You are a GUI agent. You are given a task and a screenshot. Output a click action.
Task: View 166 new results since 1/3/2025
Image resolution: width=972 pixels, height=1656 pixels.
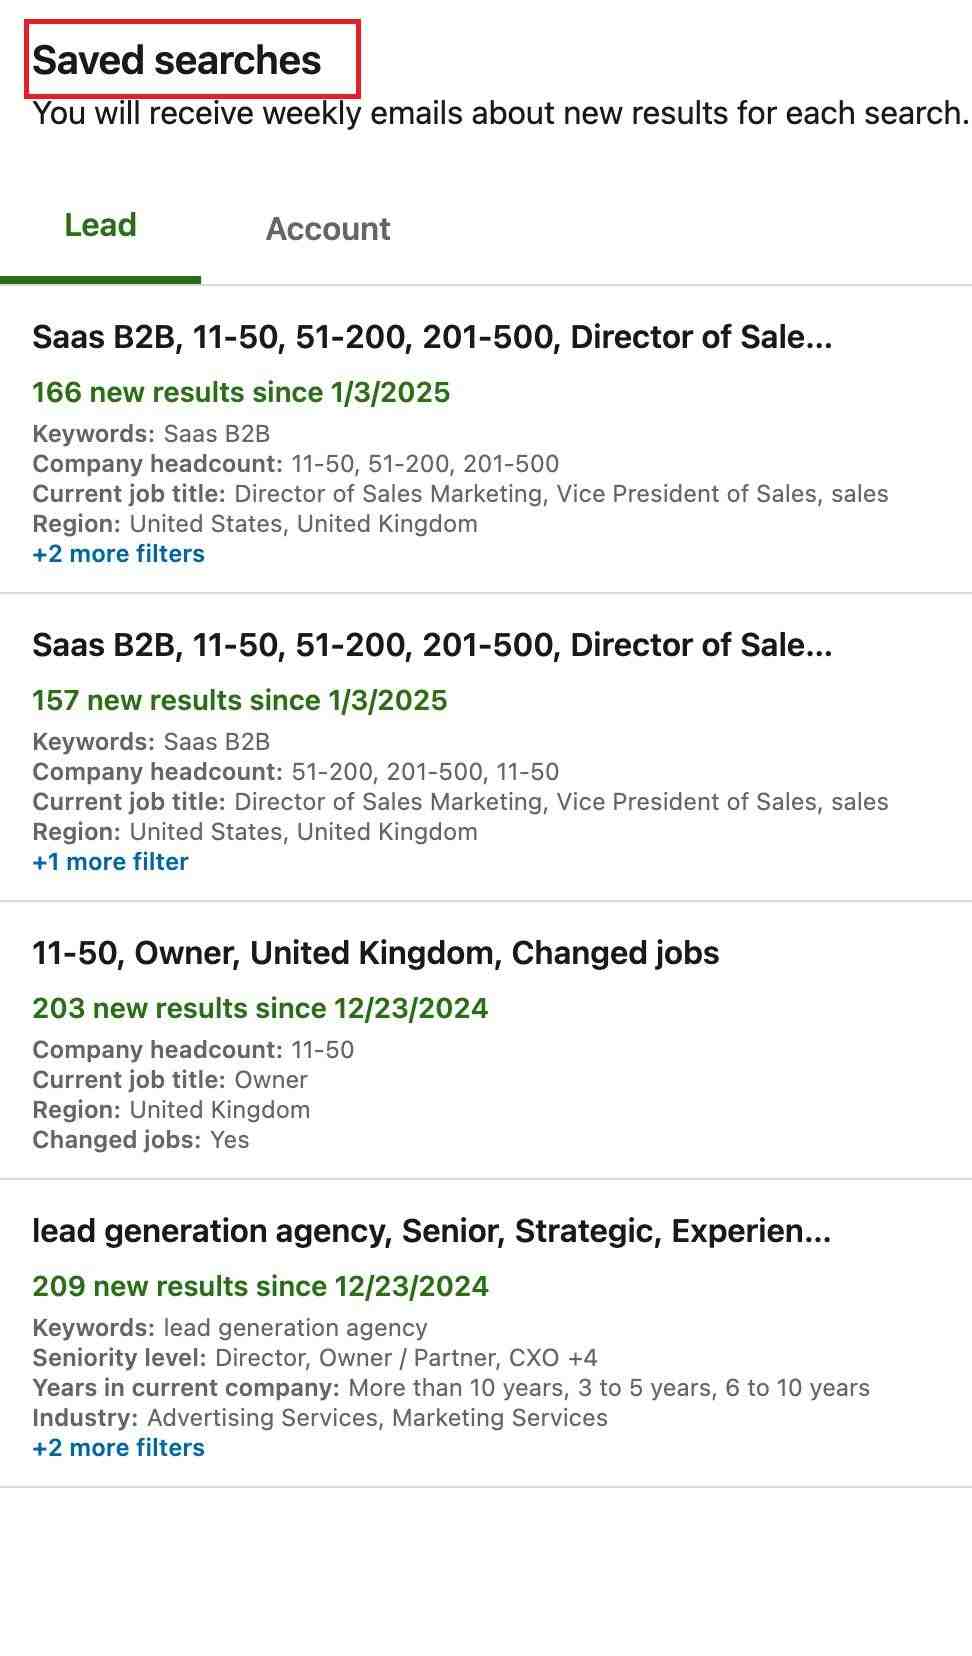click(241, 392)
